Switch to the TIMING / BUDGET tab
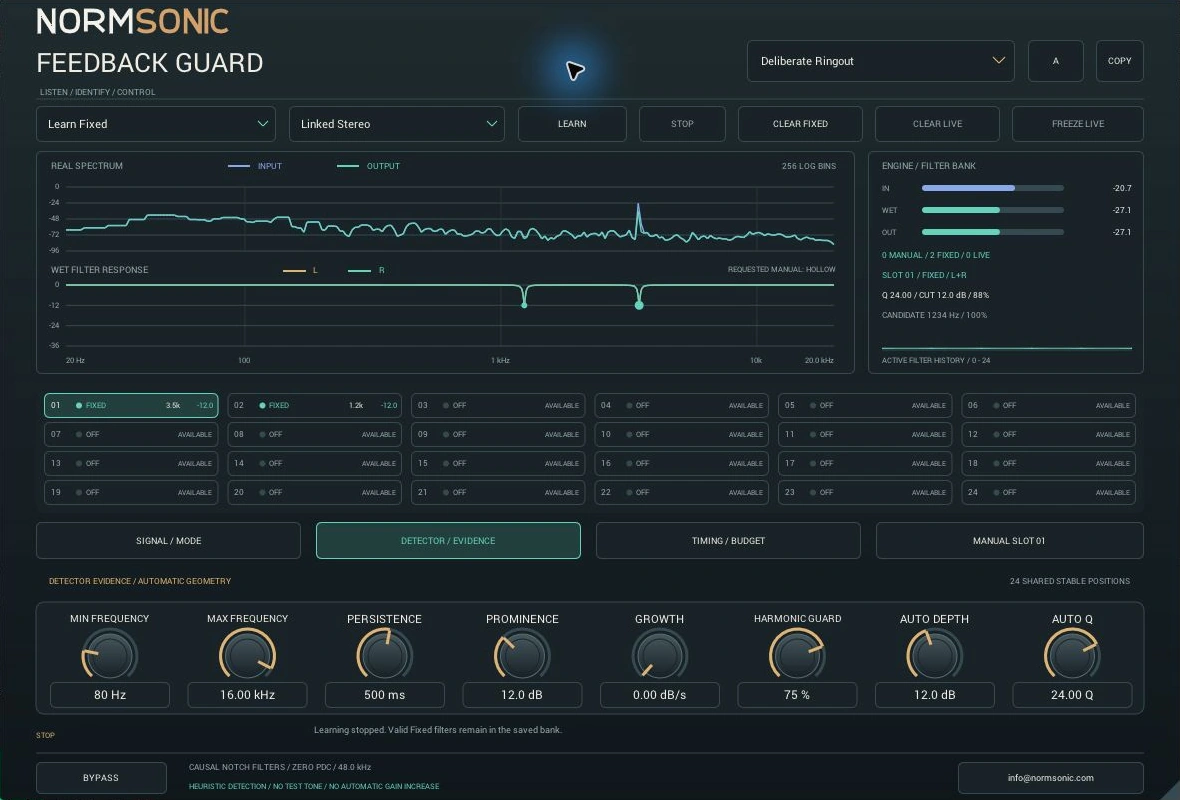The image size is (1180, 800). [728, 540]
